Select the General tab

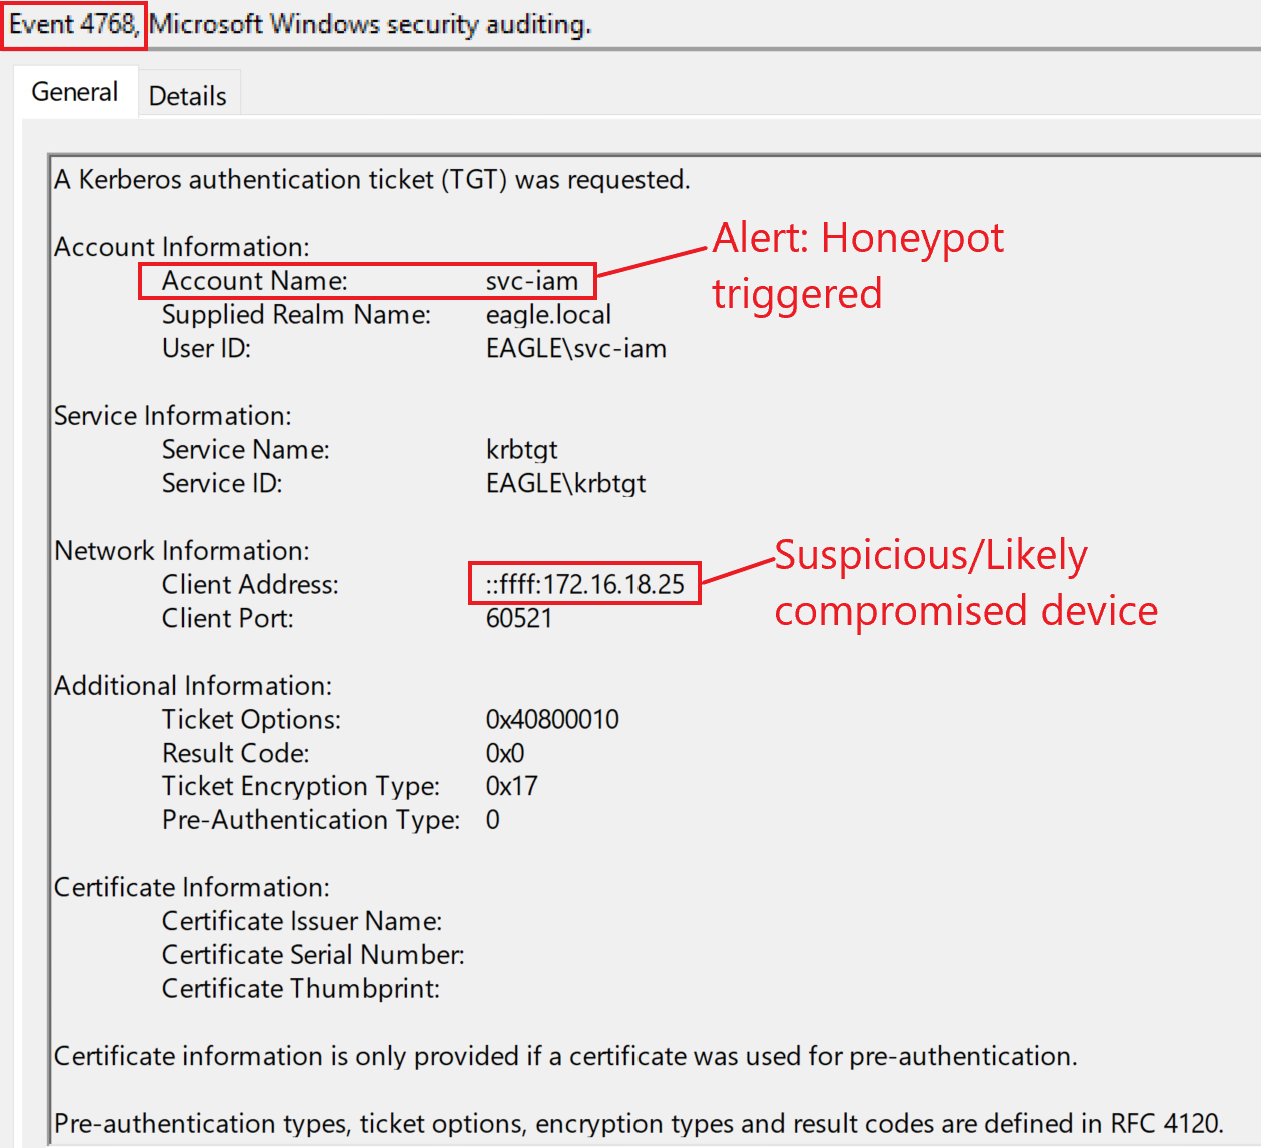[x=75, y=92]
